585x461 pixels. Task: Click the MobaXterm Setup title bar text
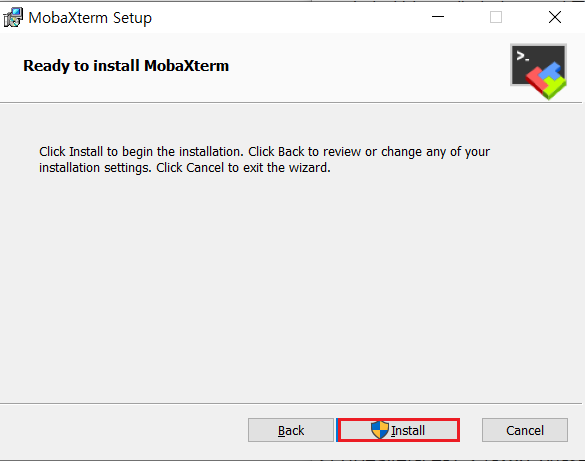tap(90, 18)
